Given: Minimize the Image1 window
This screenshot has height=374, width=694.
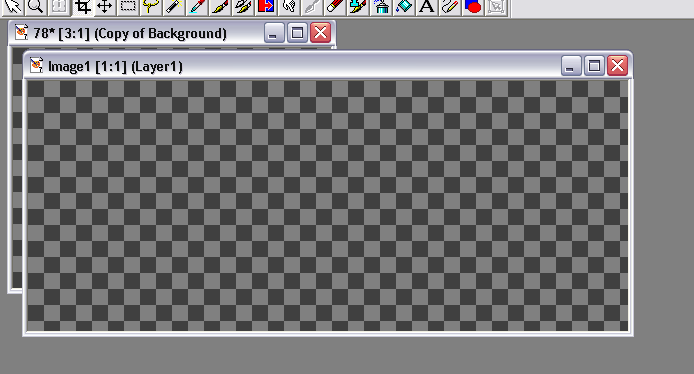Looking at the screenshot, I should tap(571, 66).
